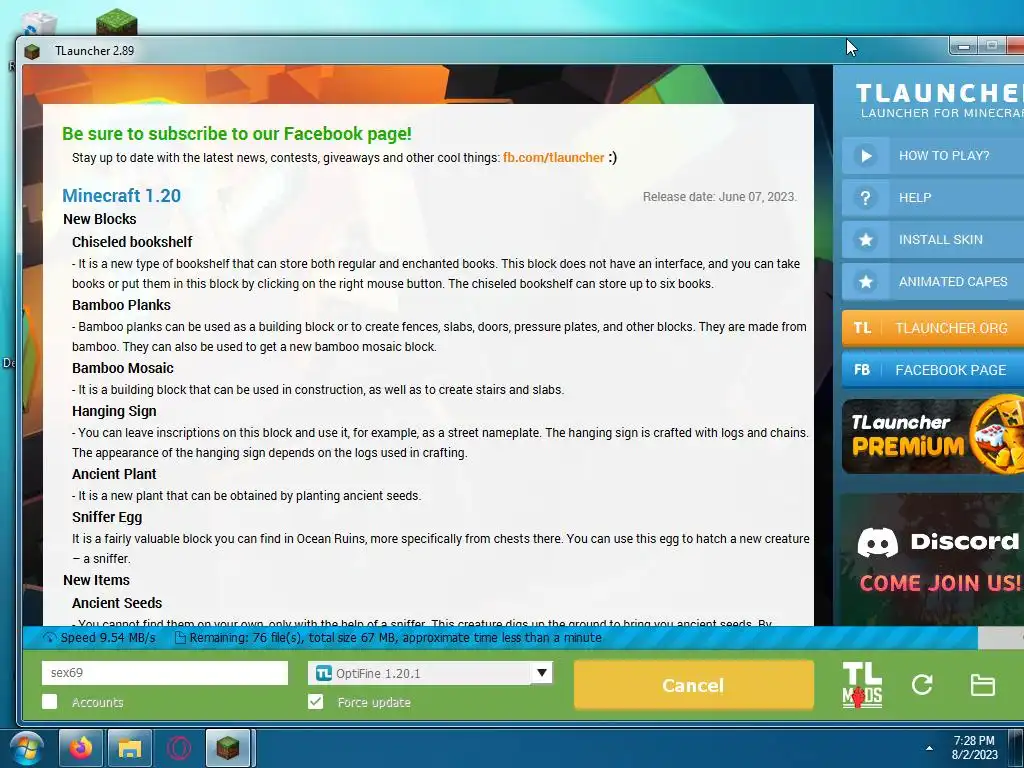
Task: Click the Recycle Bin desktop icon
Action: click(39, 23)
